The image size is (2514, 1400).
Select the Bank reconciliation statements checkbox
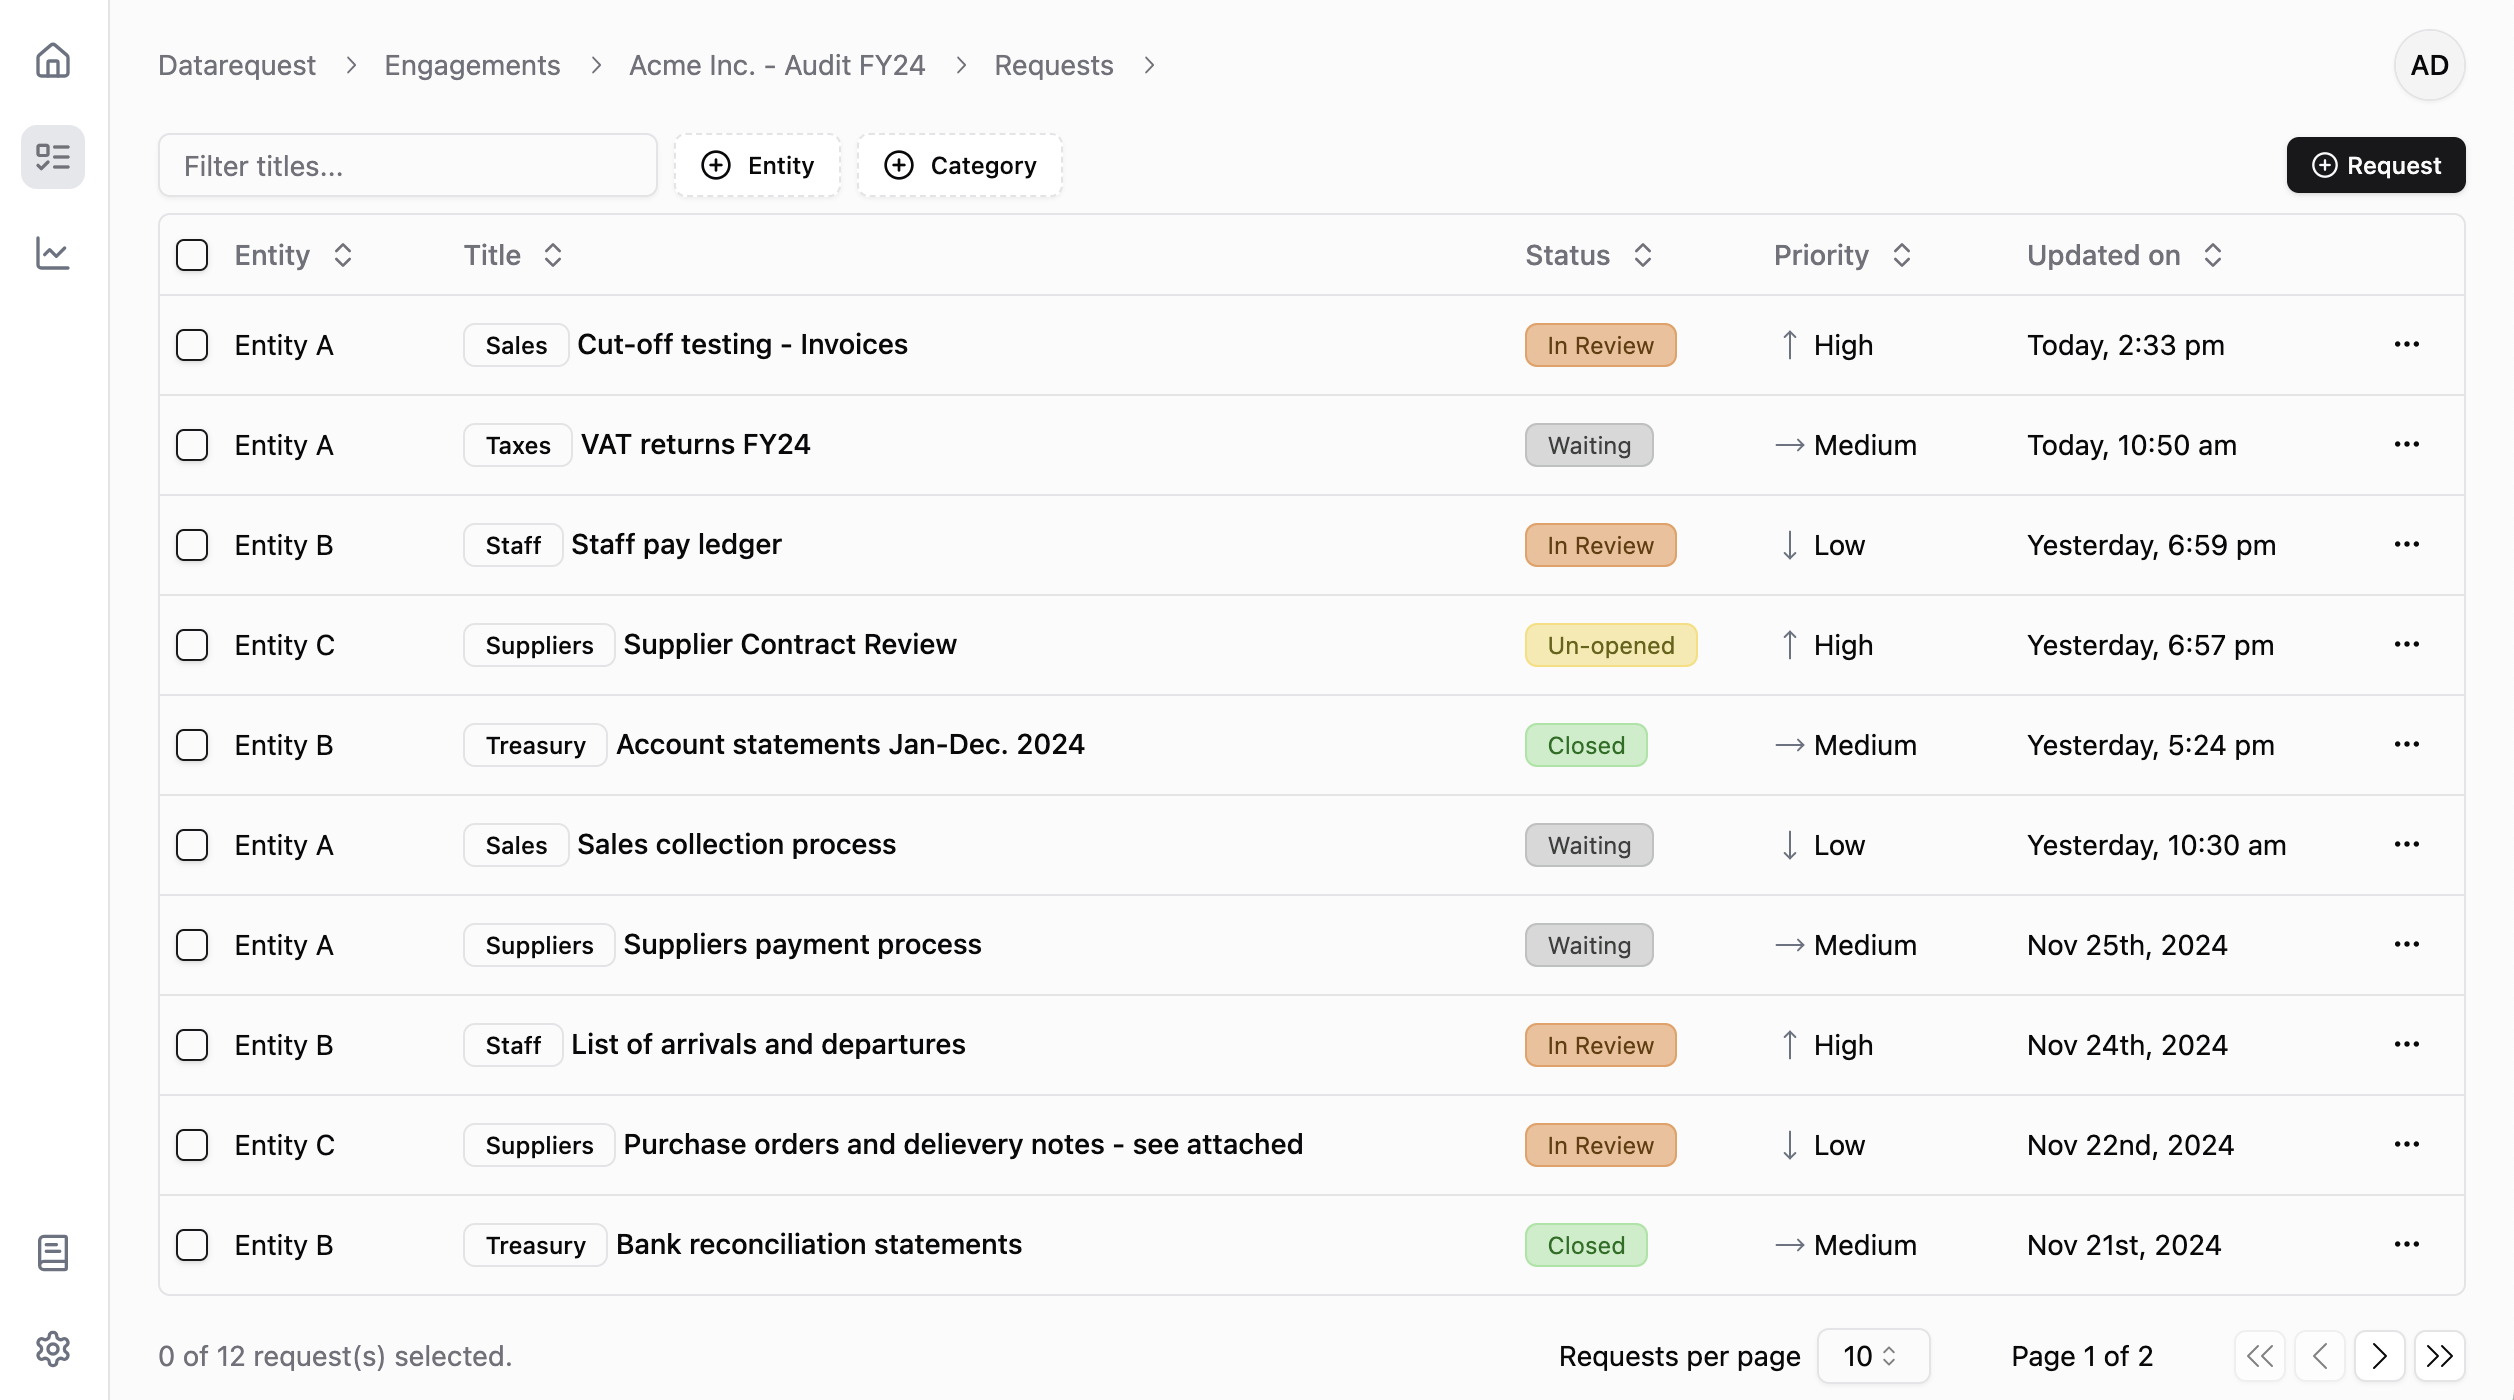pos(192,1245)
